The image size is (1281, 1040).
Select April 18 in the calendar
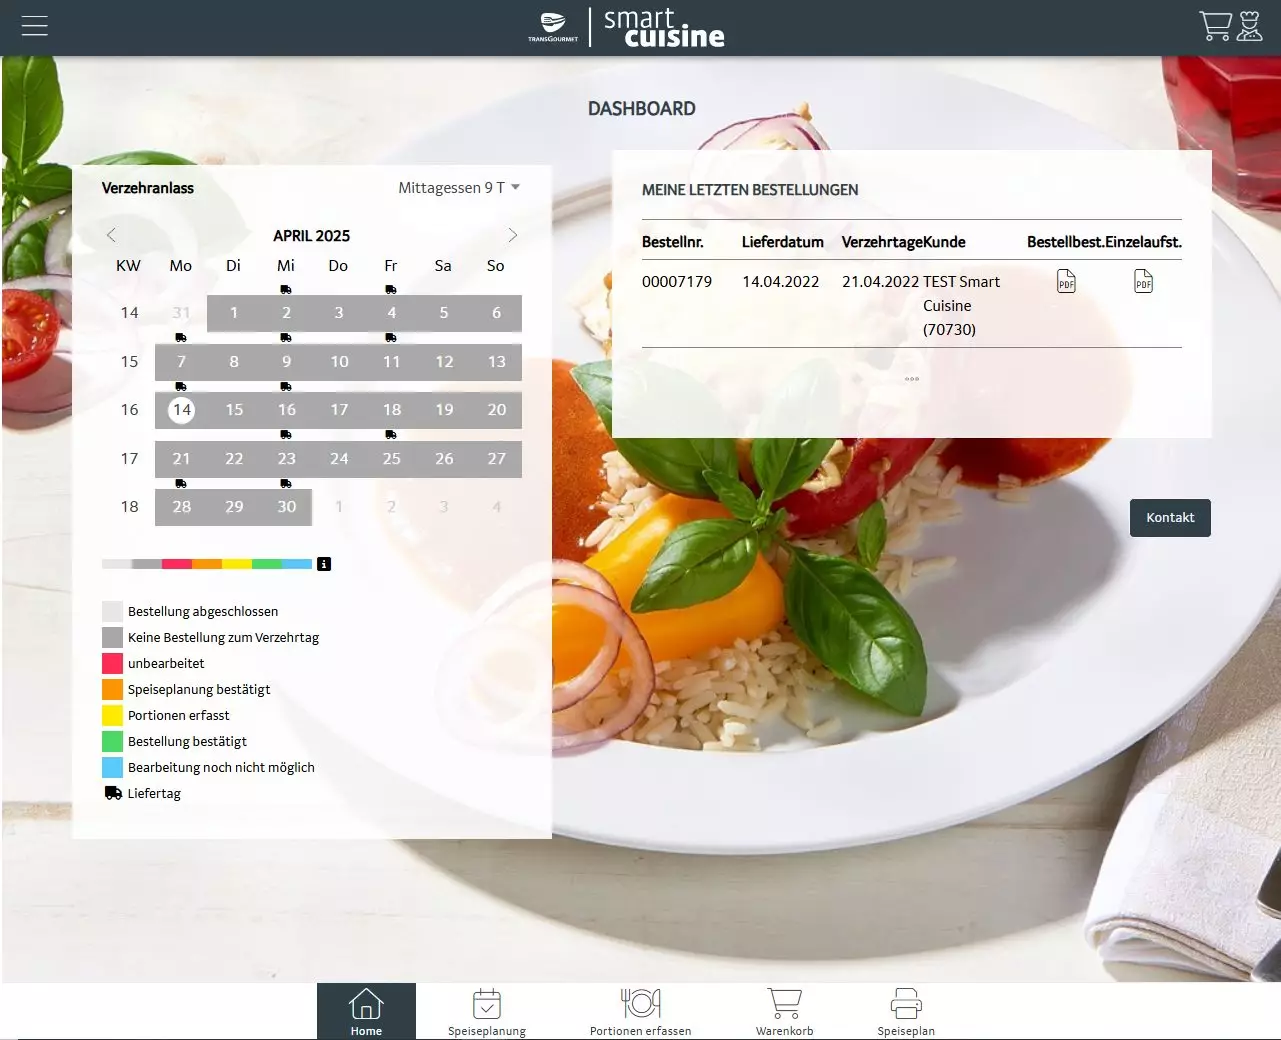pyautogui.click(x=392, y=410)
